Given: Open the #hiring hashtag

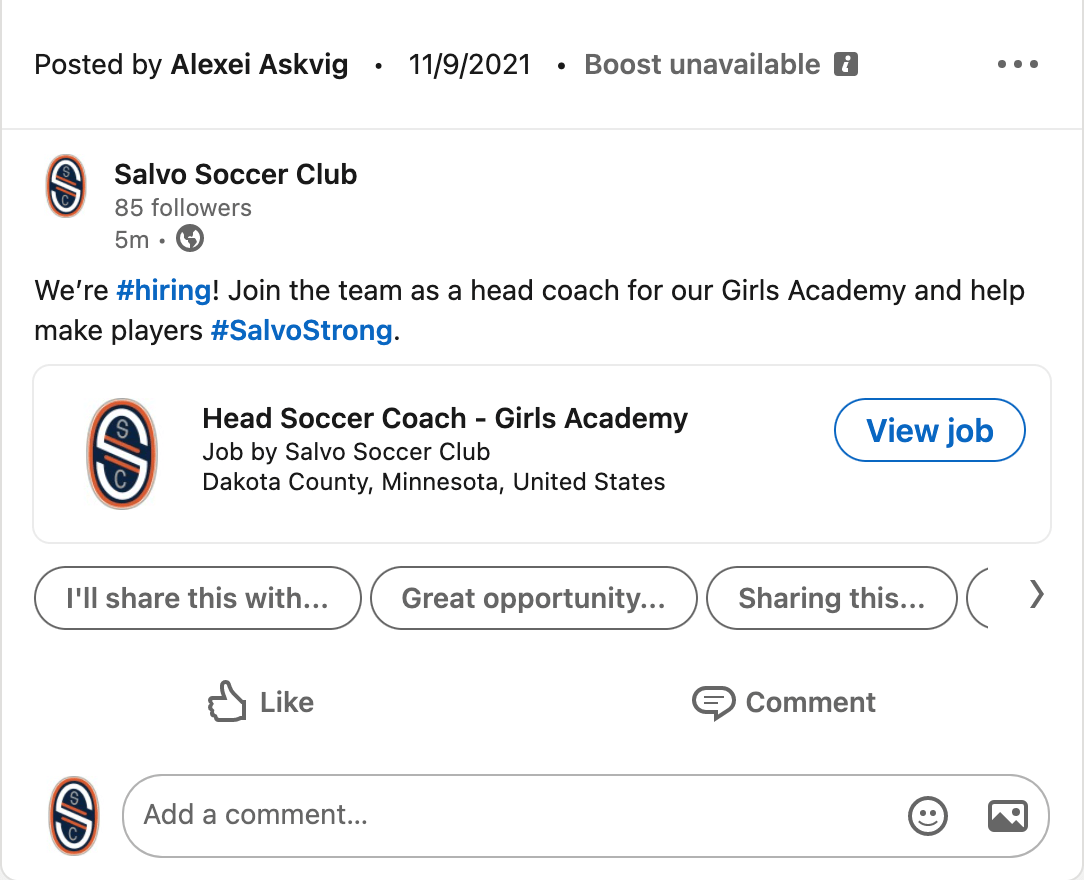Looking at the screenshot, I should click(x=164, y=290).
